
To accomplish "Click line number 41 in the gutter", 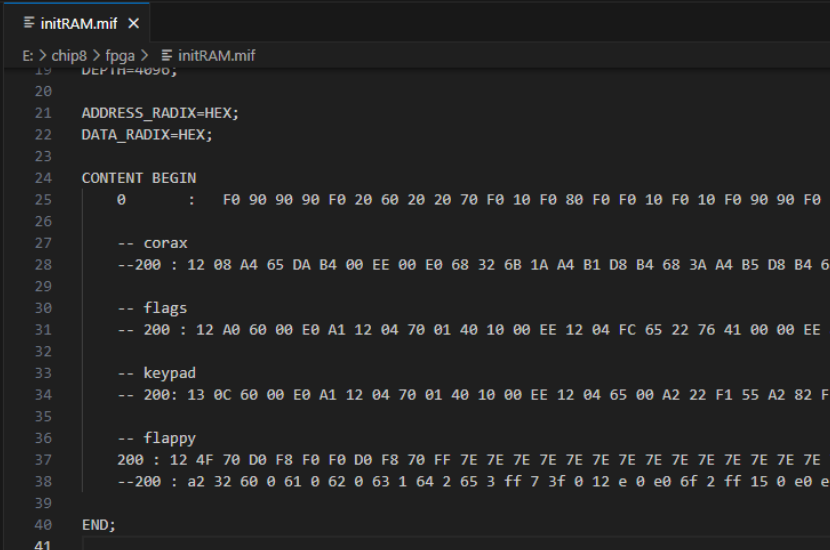I will pos(42,545).
